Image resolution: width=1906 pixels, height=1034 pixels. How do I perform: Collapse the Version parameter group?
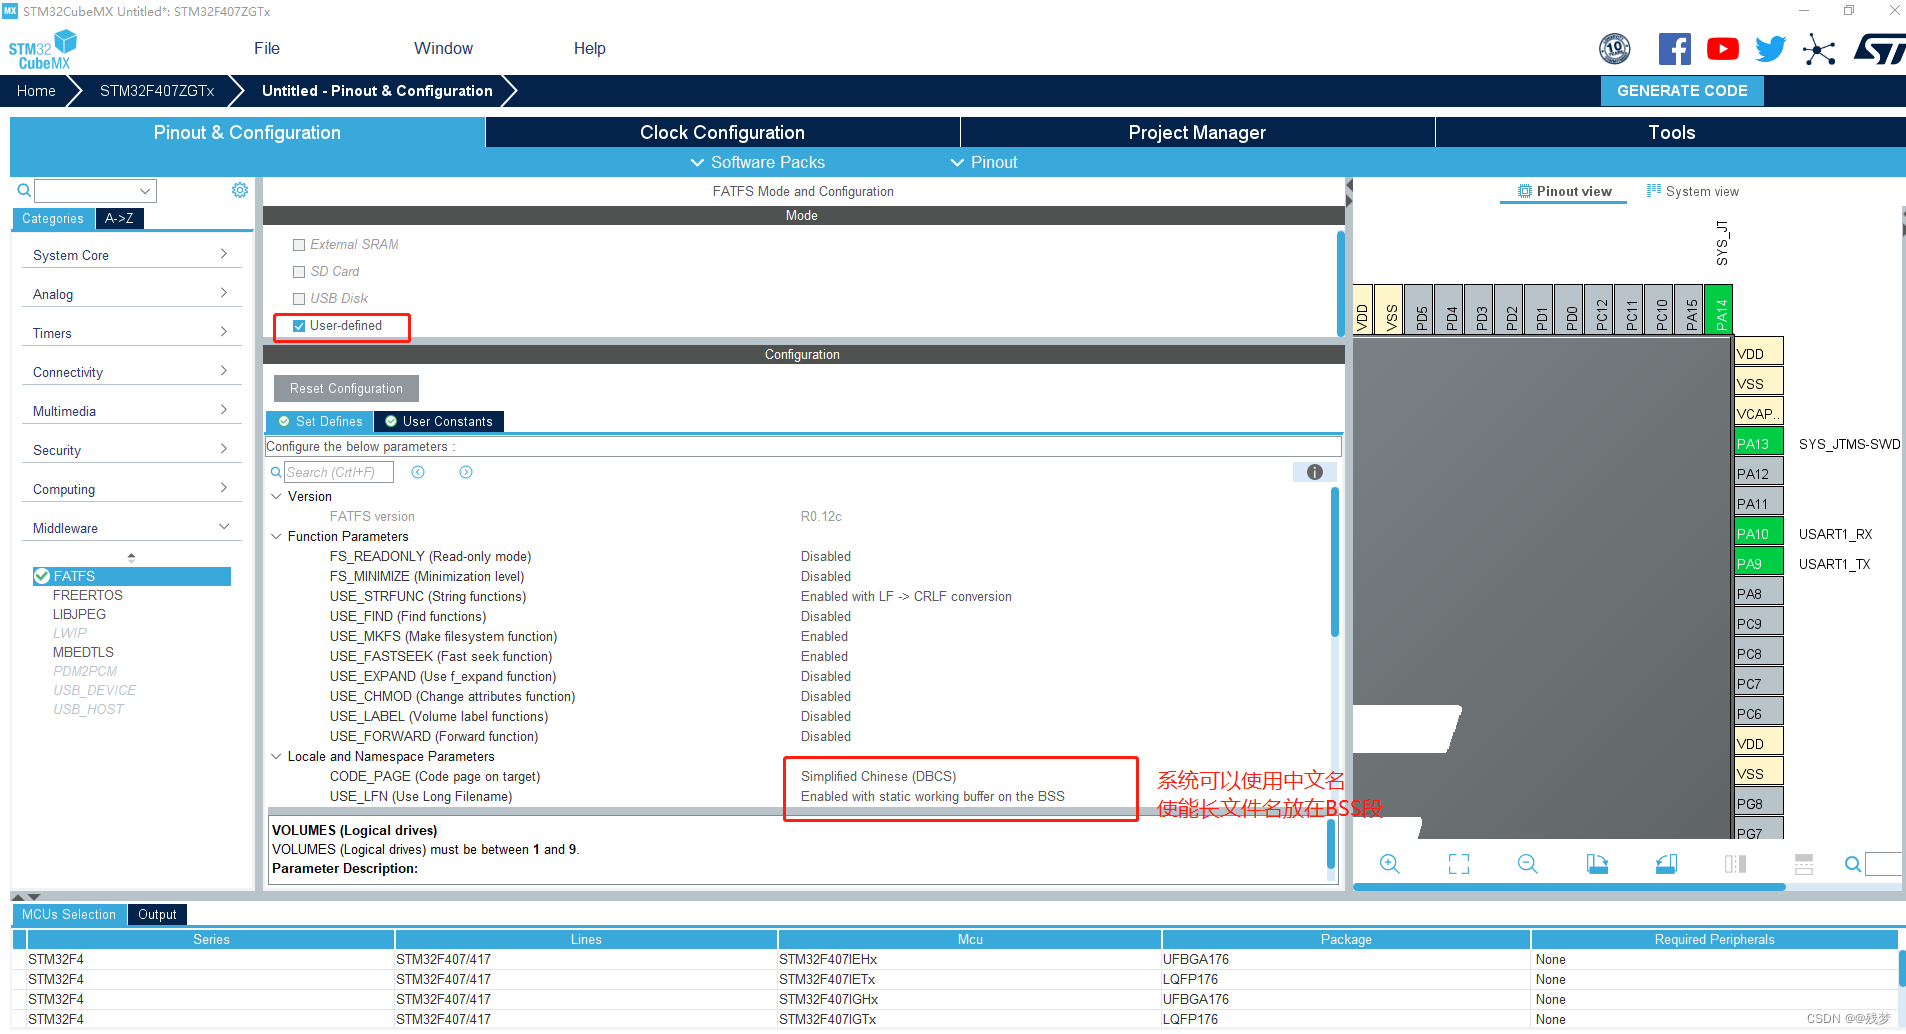(277, 496)
